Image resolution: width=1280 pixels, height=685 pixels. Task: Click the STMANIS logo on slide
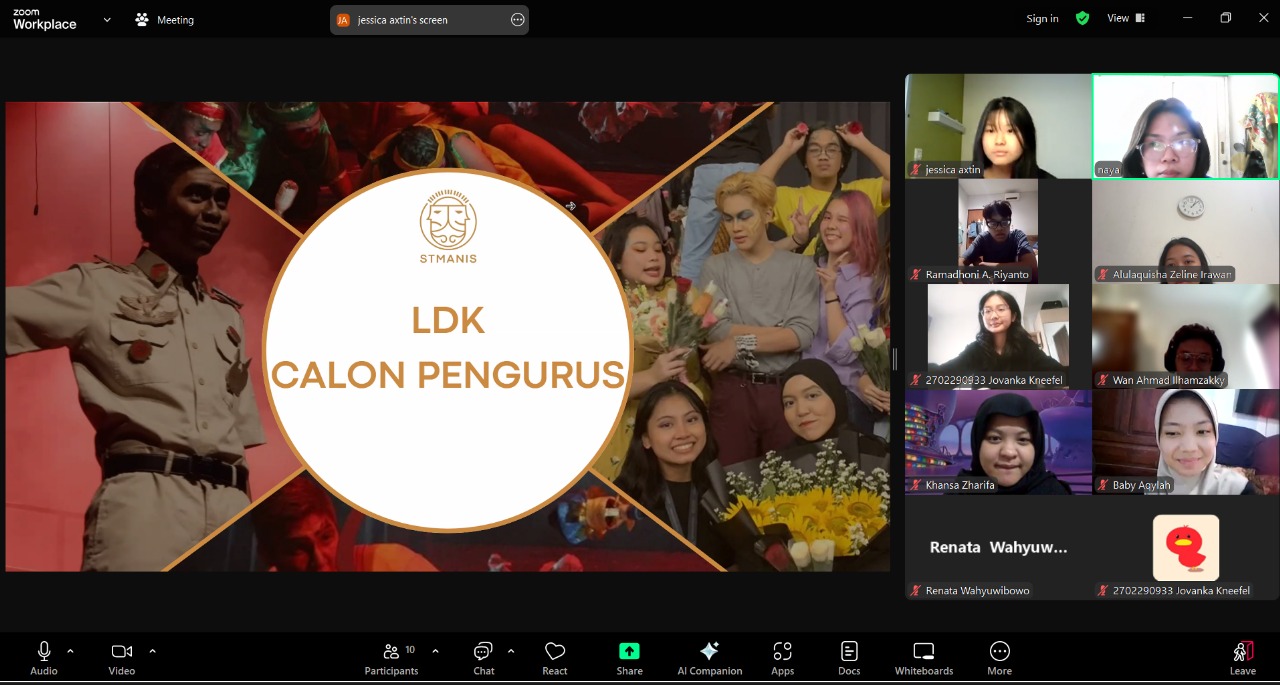pos(448,227)
